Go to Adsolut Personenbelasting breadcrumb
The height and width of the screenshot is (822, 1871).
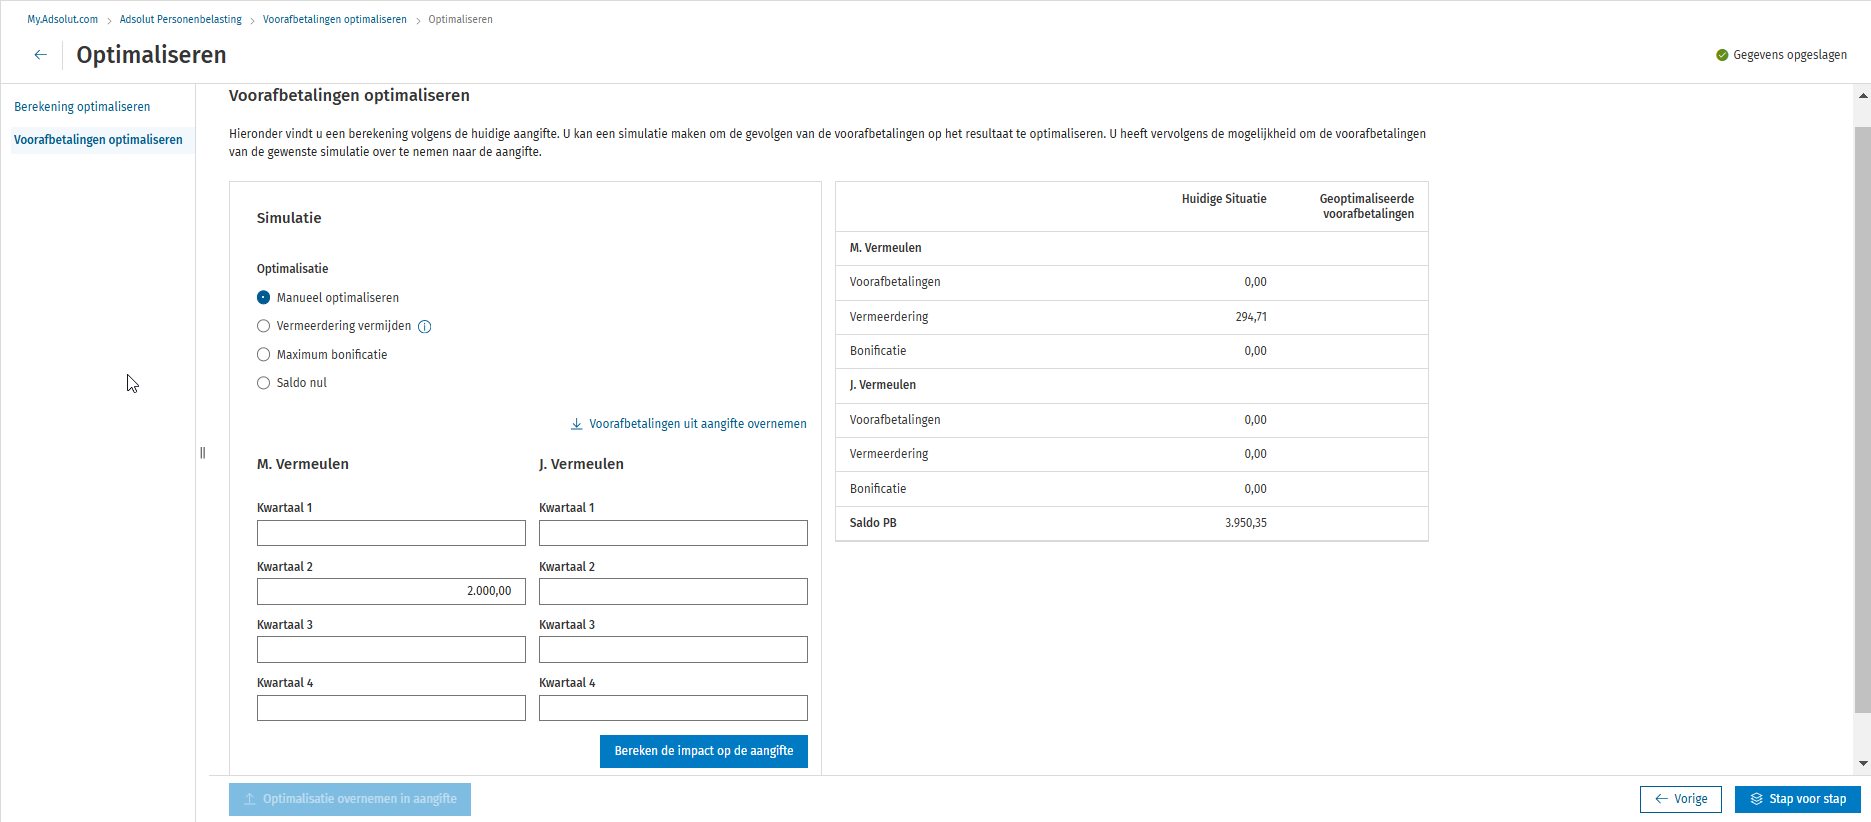click(x=180, y=20)
